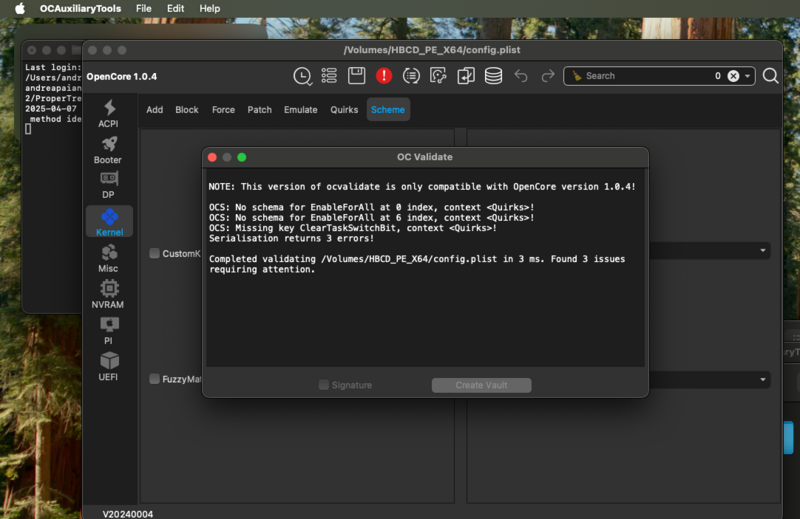Image resolution: width=800 pixels, height=519 pixels.
Task: Switch to the Patch tab
Action: pos(260,110)
